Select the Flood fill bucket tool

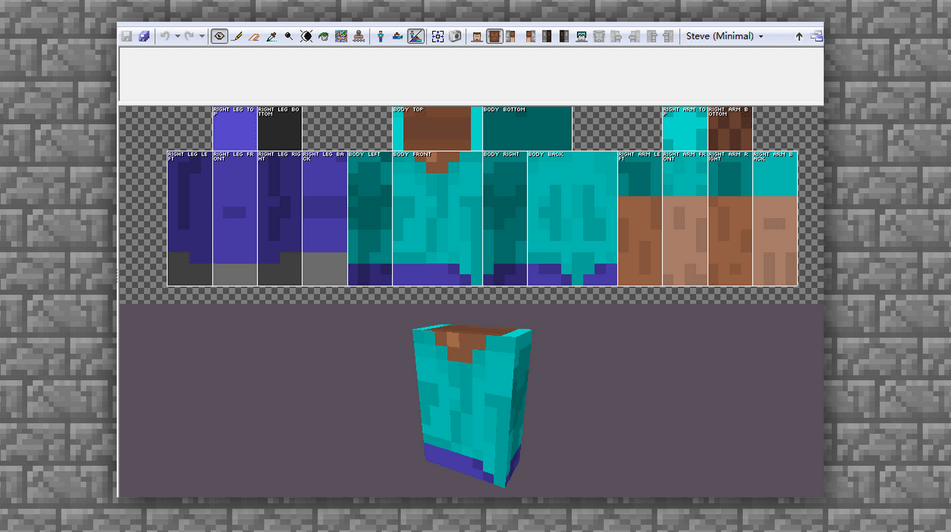[x=324, y=36]
